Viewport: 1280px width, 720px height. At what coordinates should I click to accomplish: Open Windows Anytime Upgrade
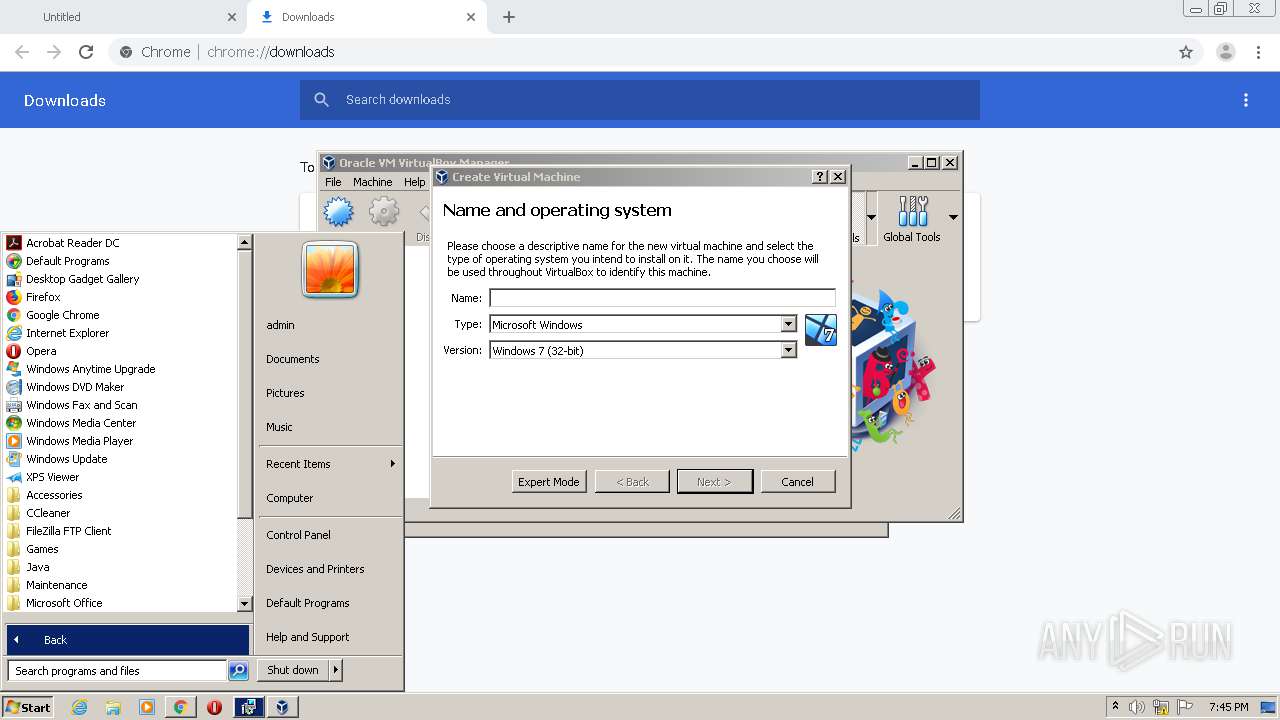90,369
